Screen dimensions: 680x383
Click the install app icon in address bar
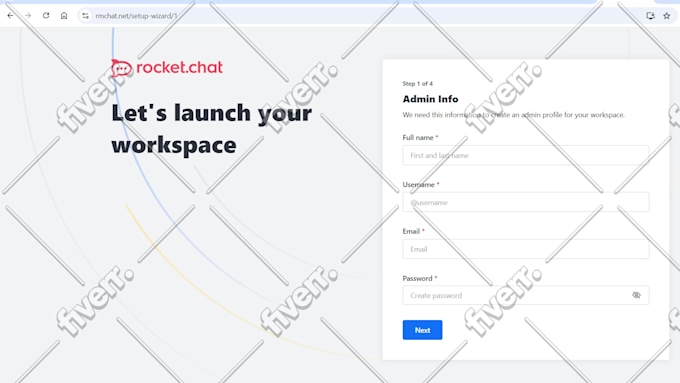[650, 16]
